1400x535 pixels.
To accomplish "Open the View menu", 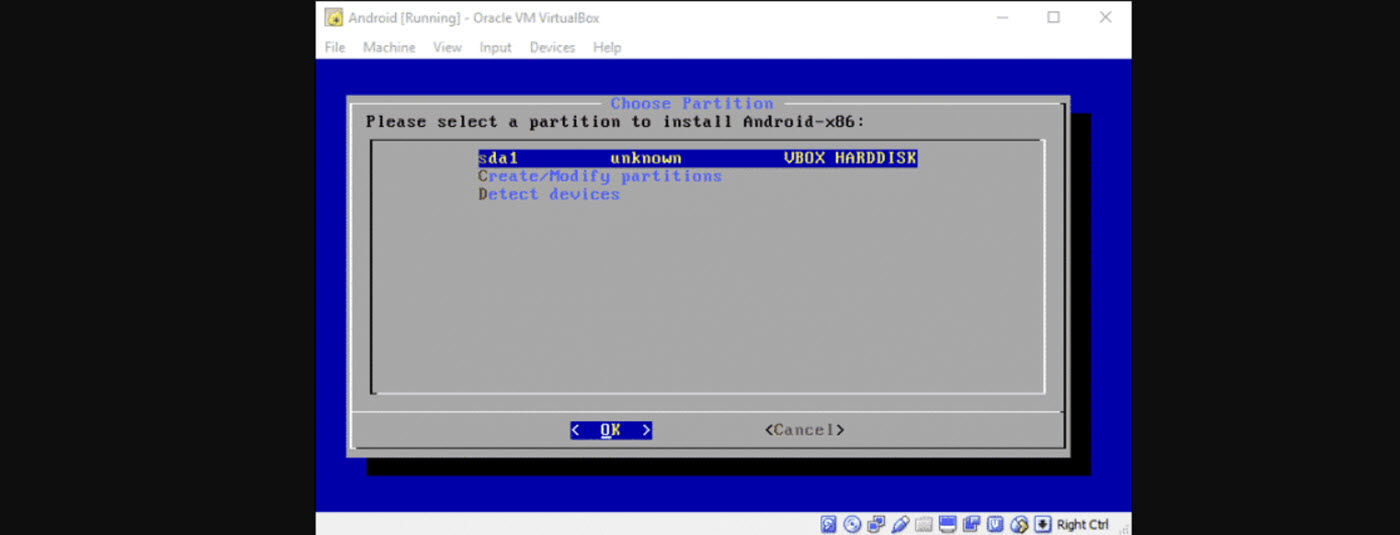I will (x=447, y=47).
